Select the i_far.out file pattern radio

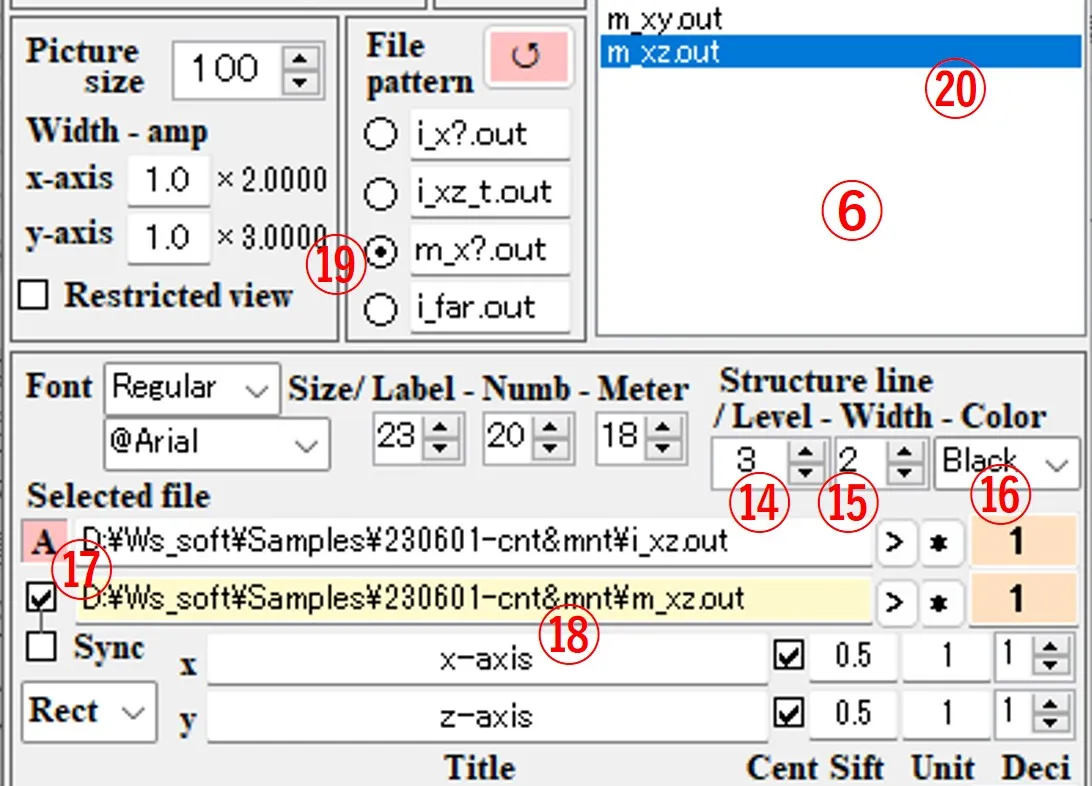pos(380,309)
